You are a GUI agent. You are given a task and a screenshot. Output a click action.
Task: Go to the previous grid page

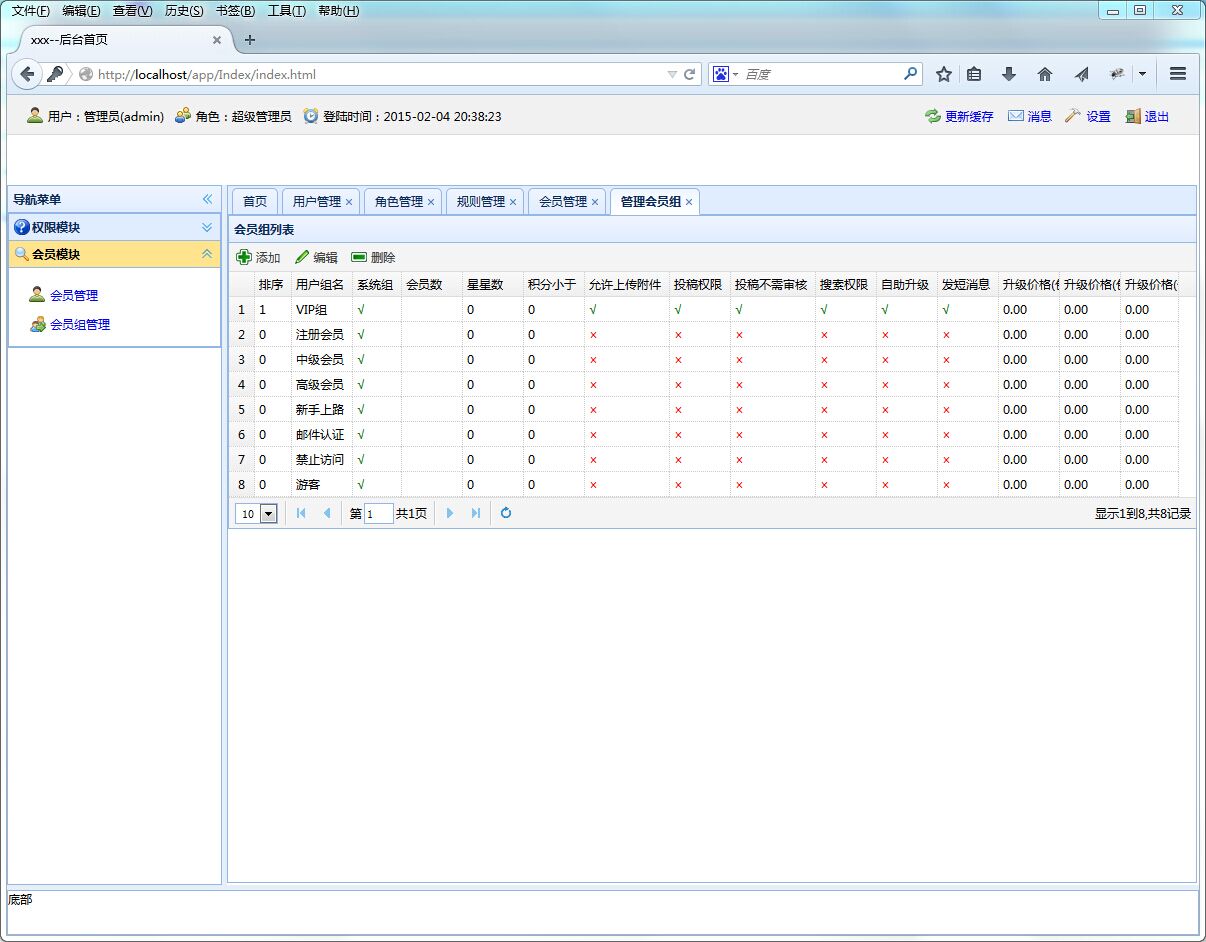[x=326, y=513]
